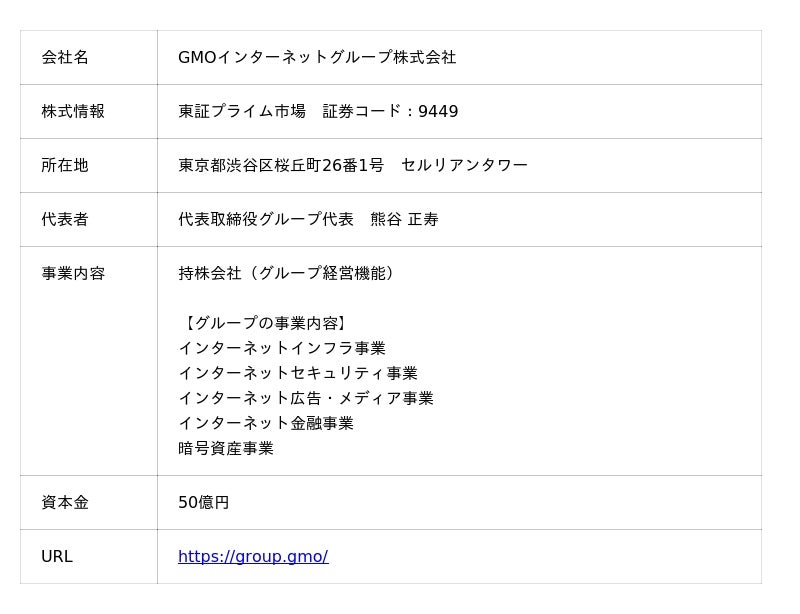Select the インターネットセキュリティ事業 line
This screenshot has width=800, height=614.
coord(297,374)
